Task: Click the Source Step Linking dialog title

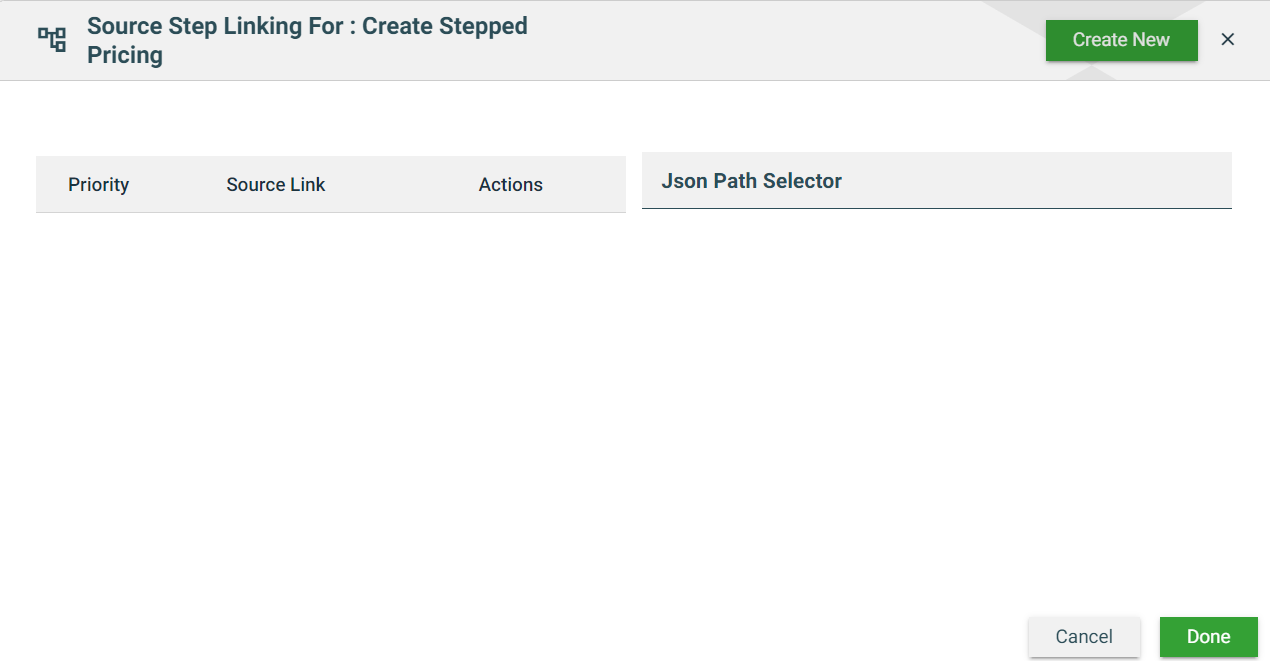Action: [x=307, y=27]
